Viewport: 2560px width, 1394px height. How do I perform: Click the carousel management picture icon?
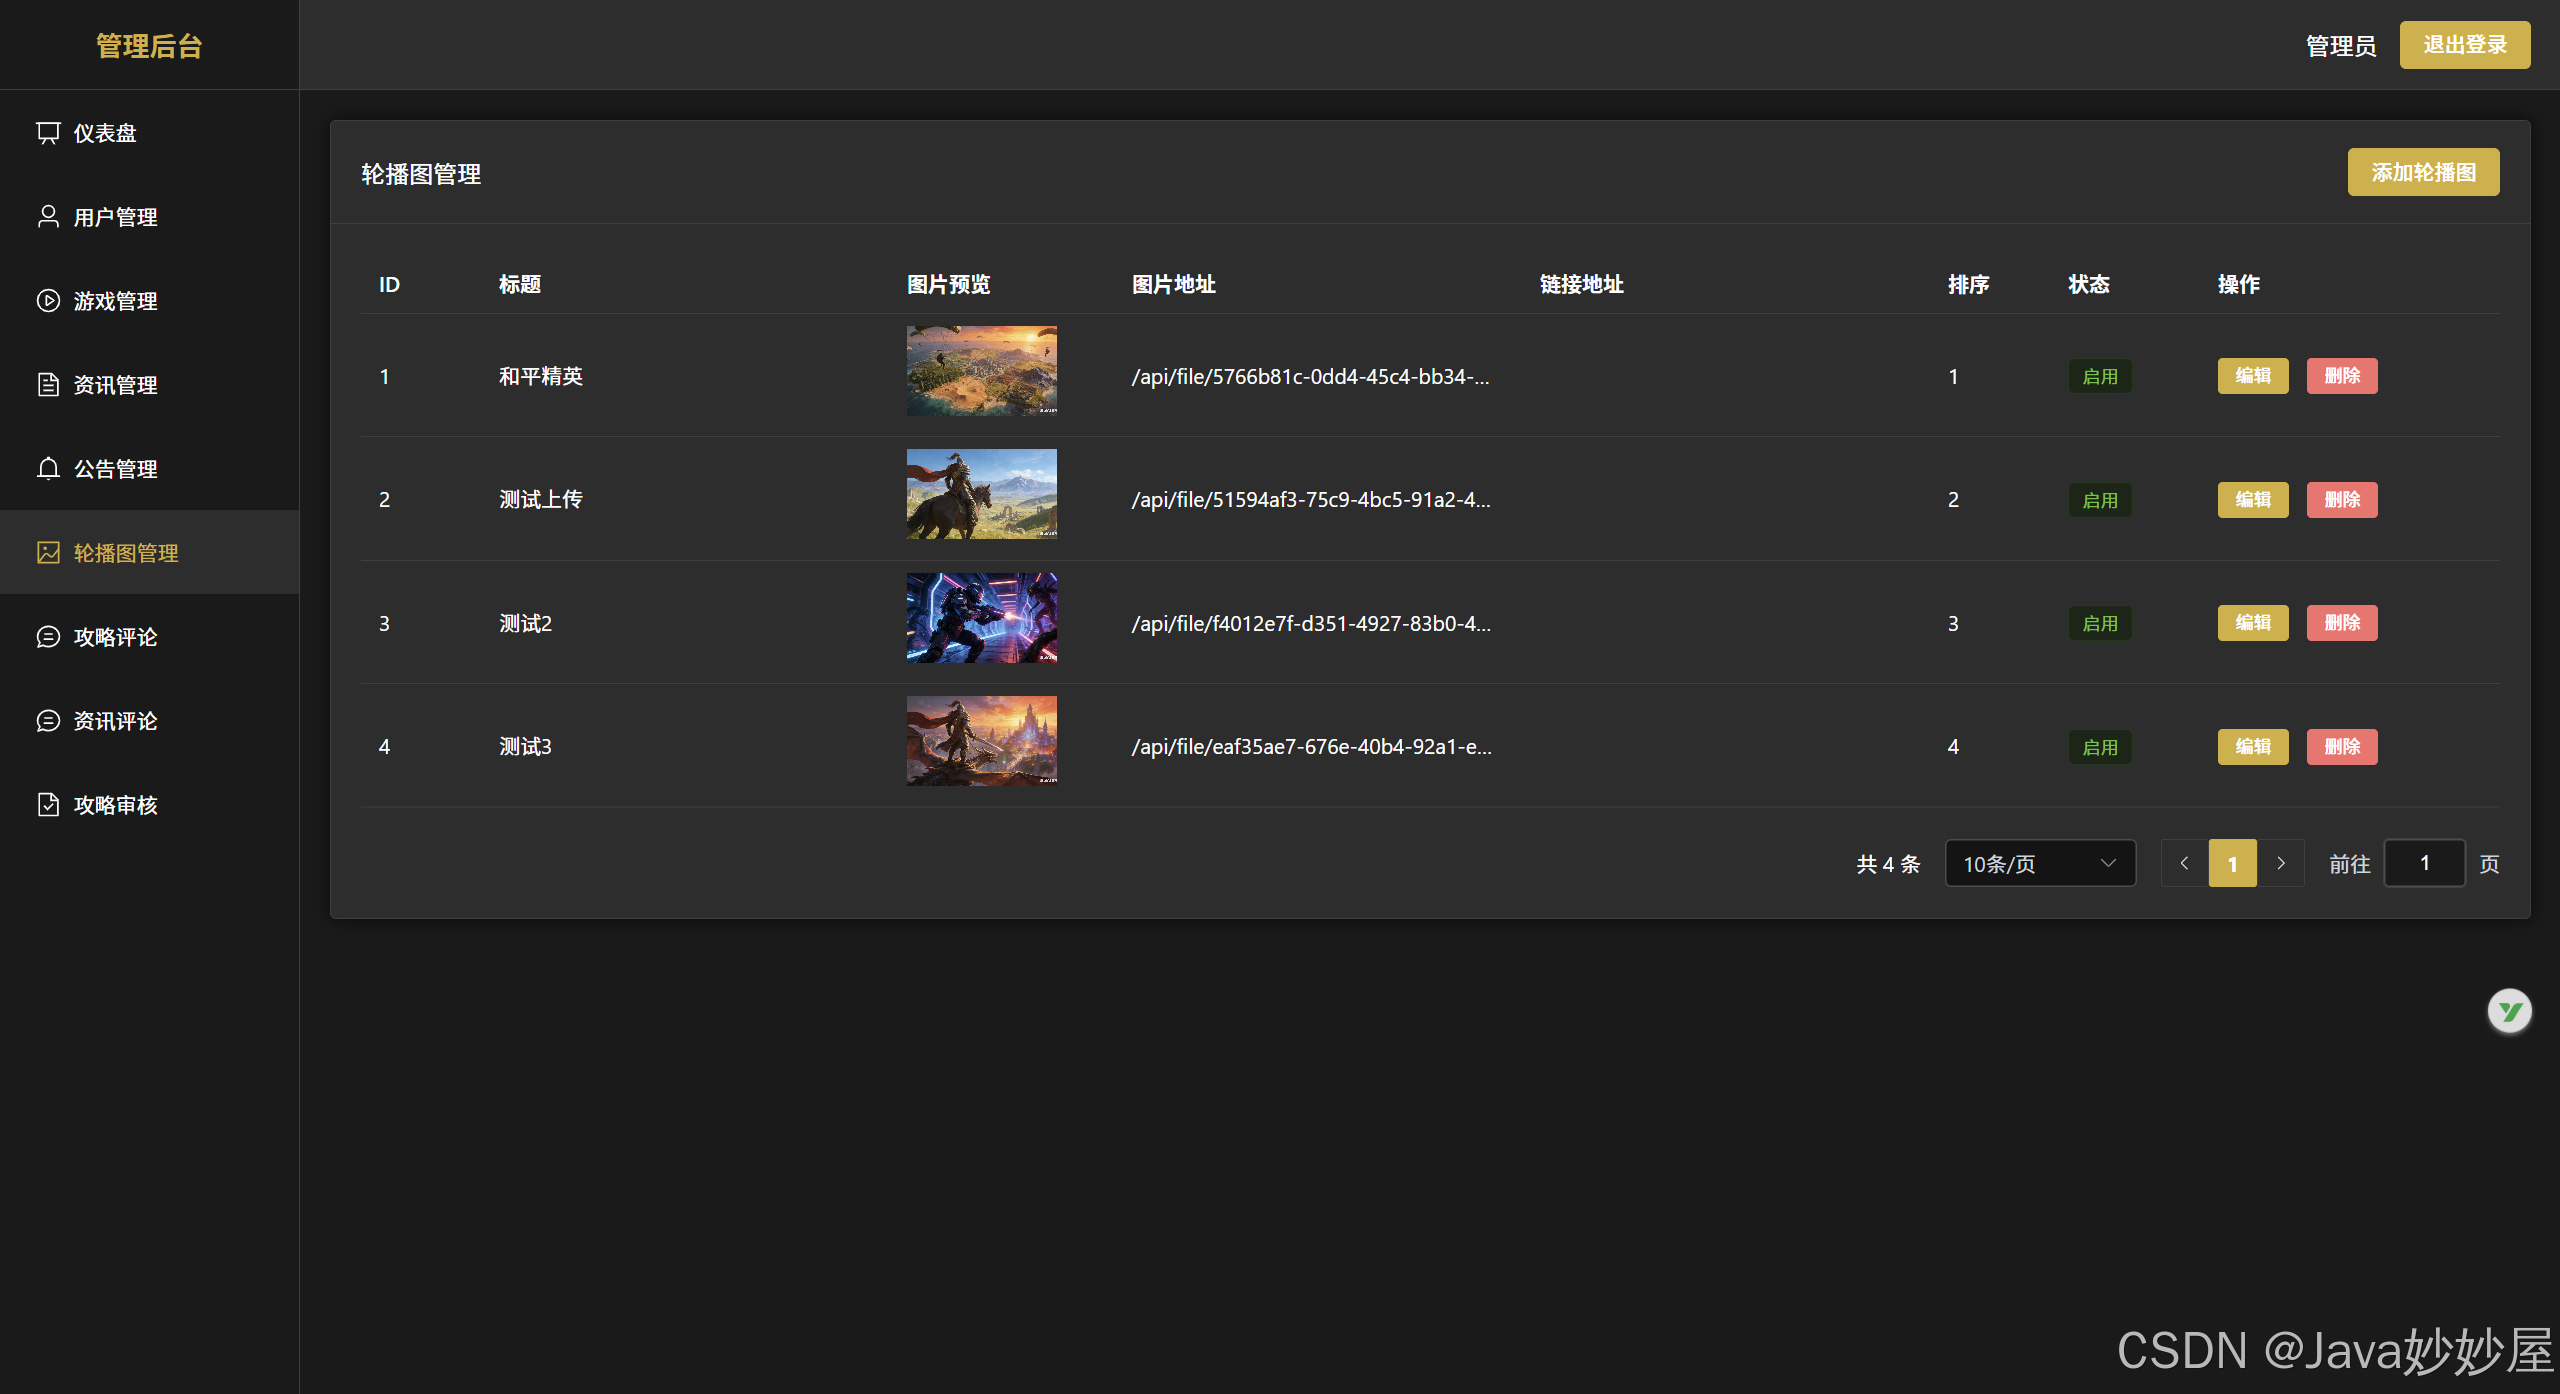[48, 553]
